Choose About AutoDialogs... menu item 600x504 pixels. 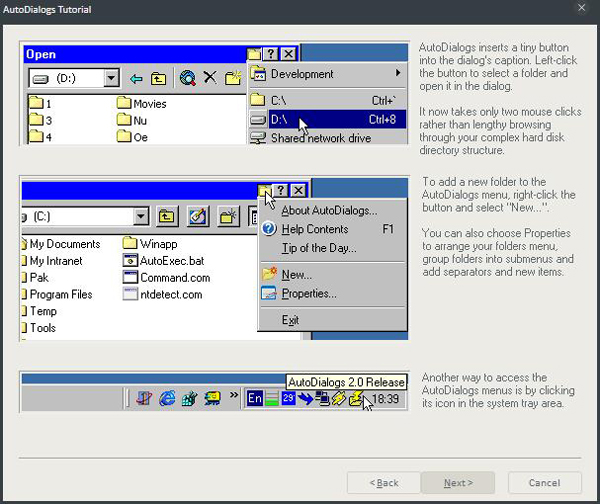[x=332, y=210]
